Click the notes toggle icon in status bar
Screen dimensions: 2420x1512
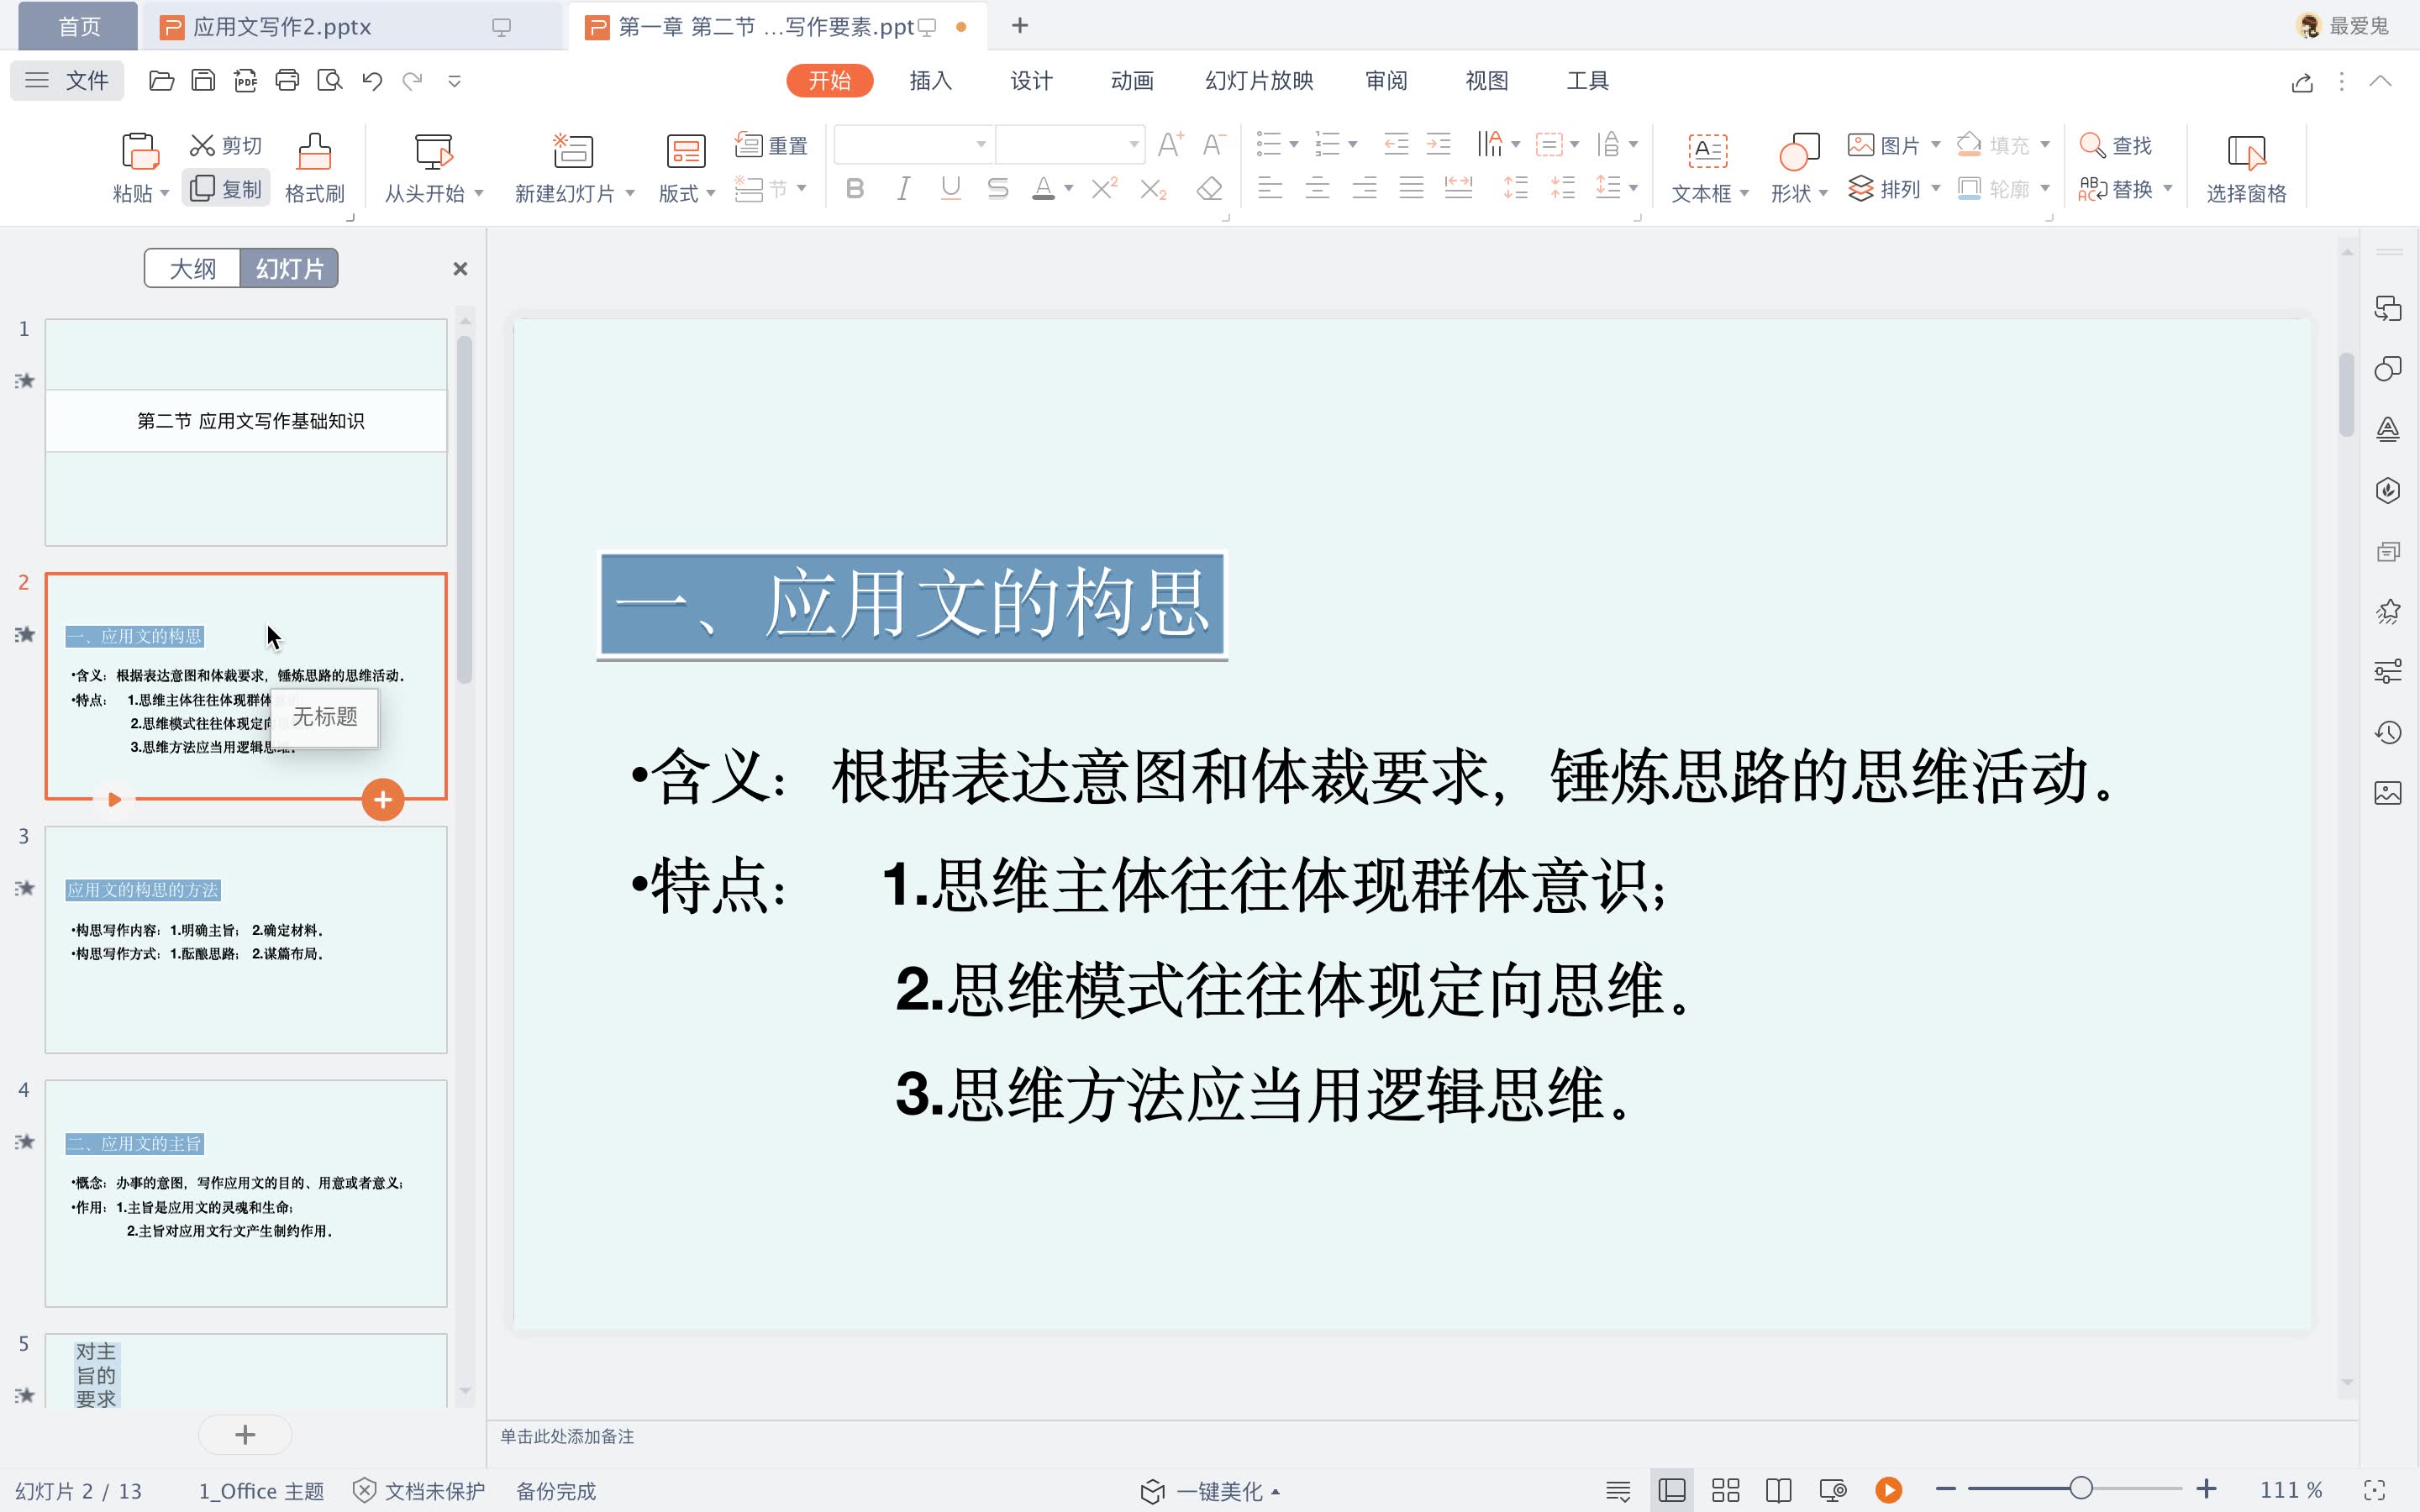click(1618, 1490)
